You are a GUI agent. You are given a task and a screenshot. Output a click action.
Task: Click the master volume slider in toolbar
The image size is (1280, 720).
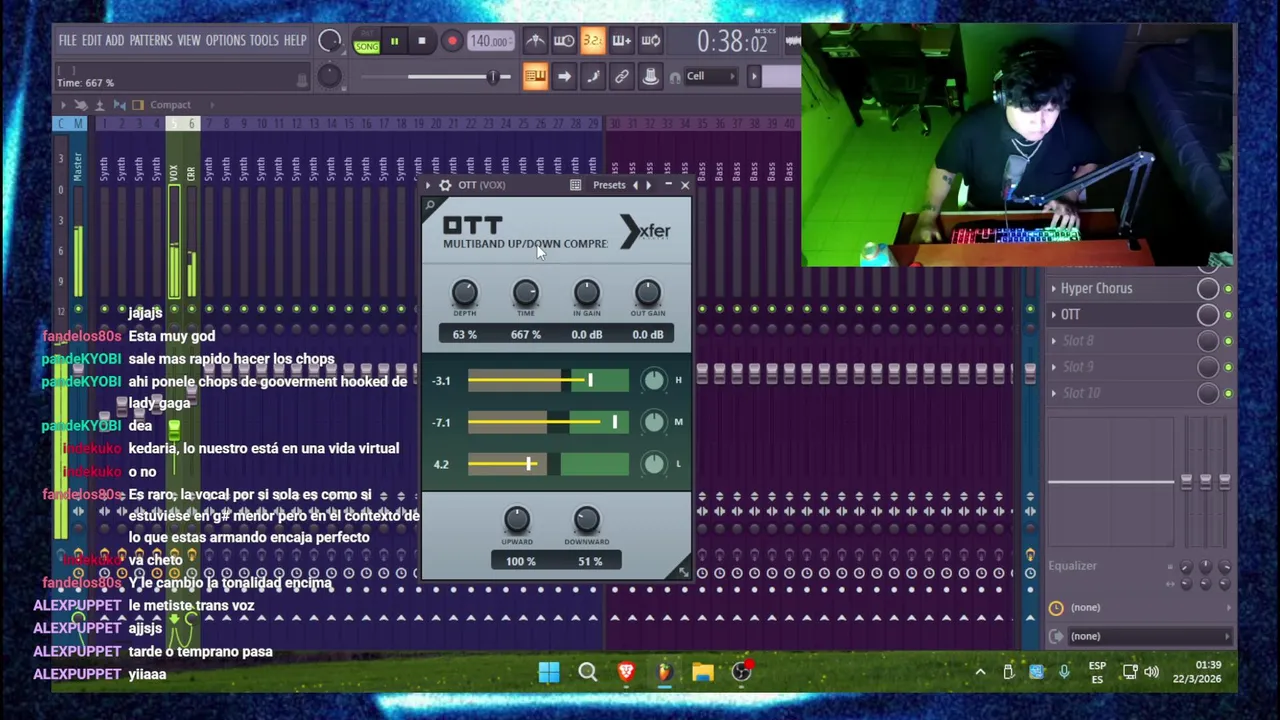[436, 77]
